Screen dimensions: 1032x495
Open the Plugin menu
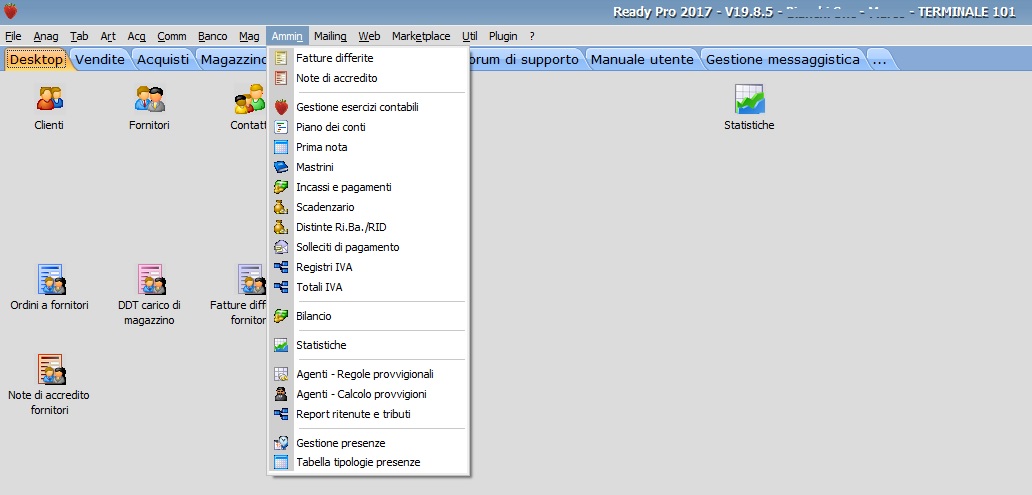(x=503, y=36)
